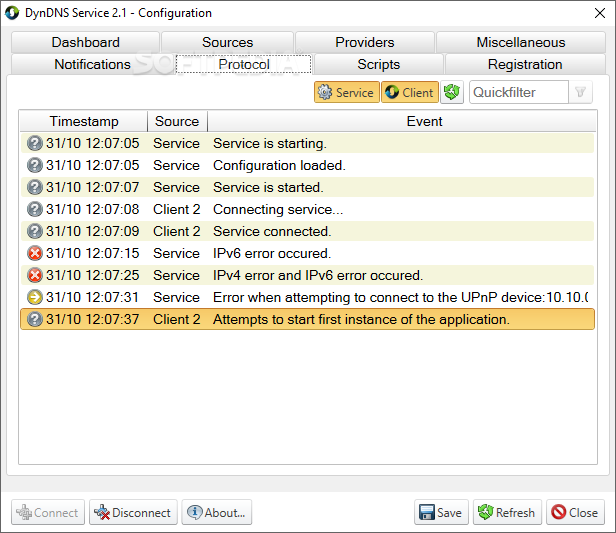
Task: Select the 'Service connected.' event text
Action: [x=272, y=231]
